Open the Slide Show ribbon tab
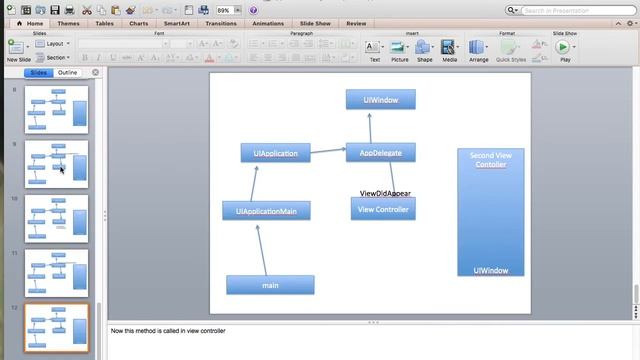The height and width of the screenshot is (360, 640). coord(315,24)
